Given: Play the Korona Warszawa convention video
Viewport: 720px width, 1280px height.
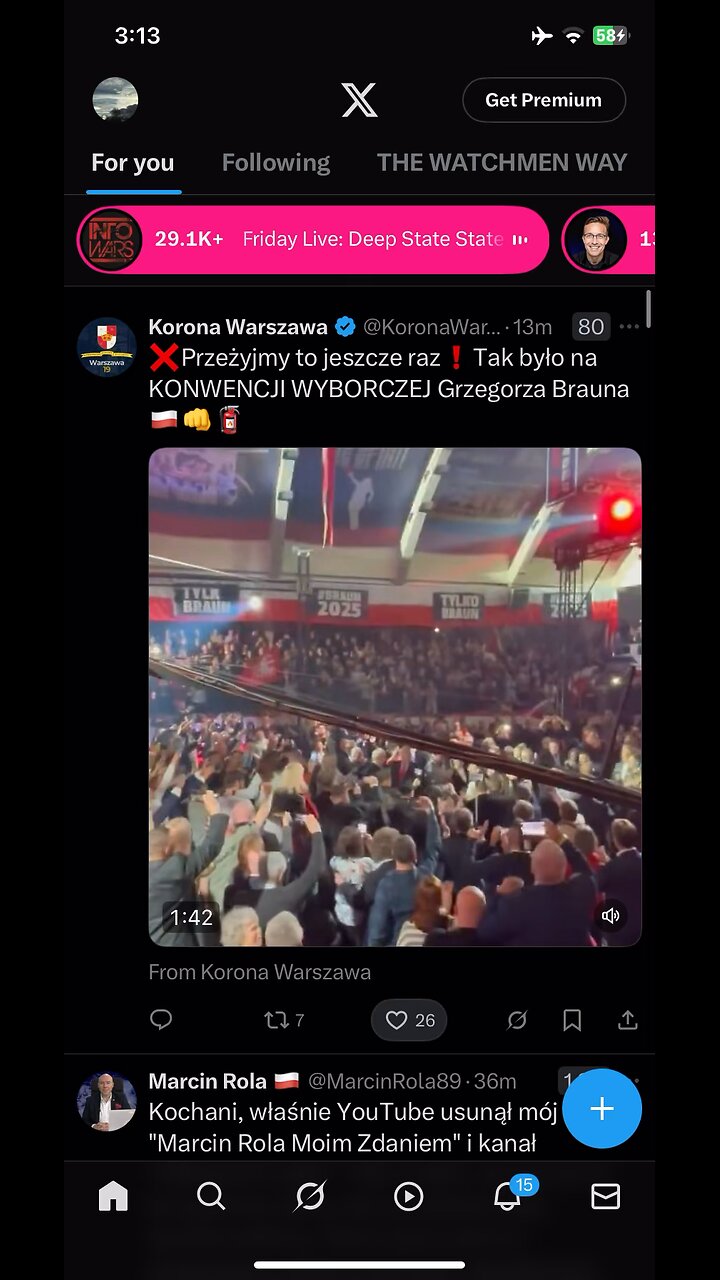Looking at the screenshot, I should click(x=395, y=697).
